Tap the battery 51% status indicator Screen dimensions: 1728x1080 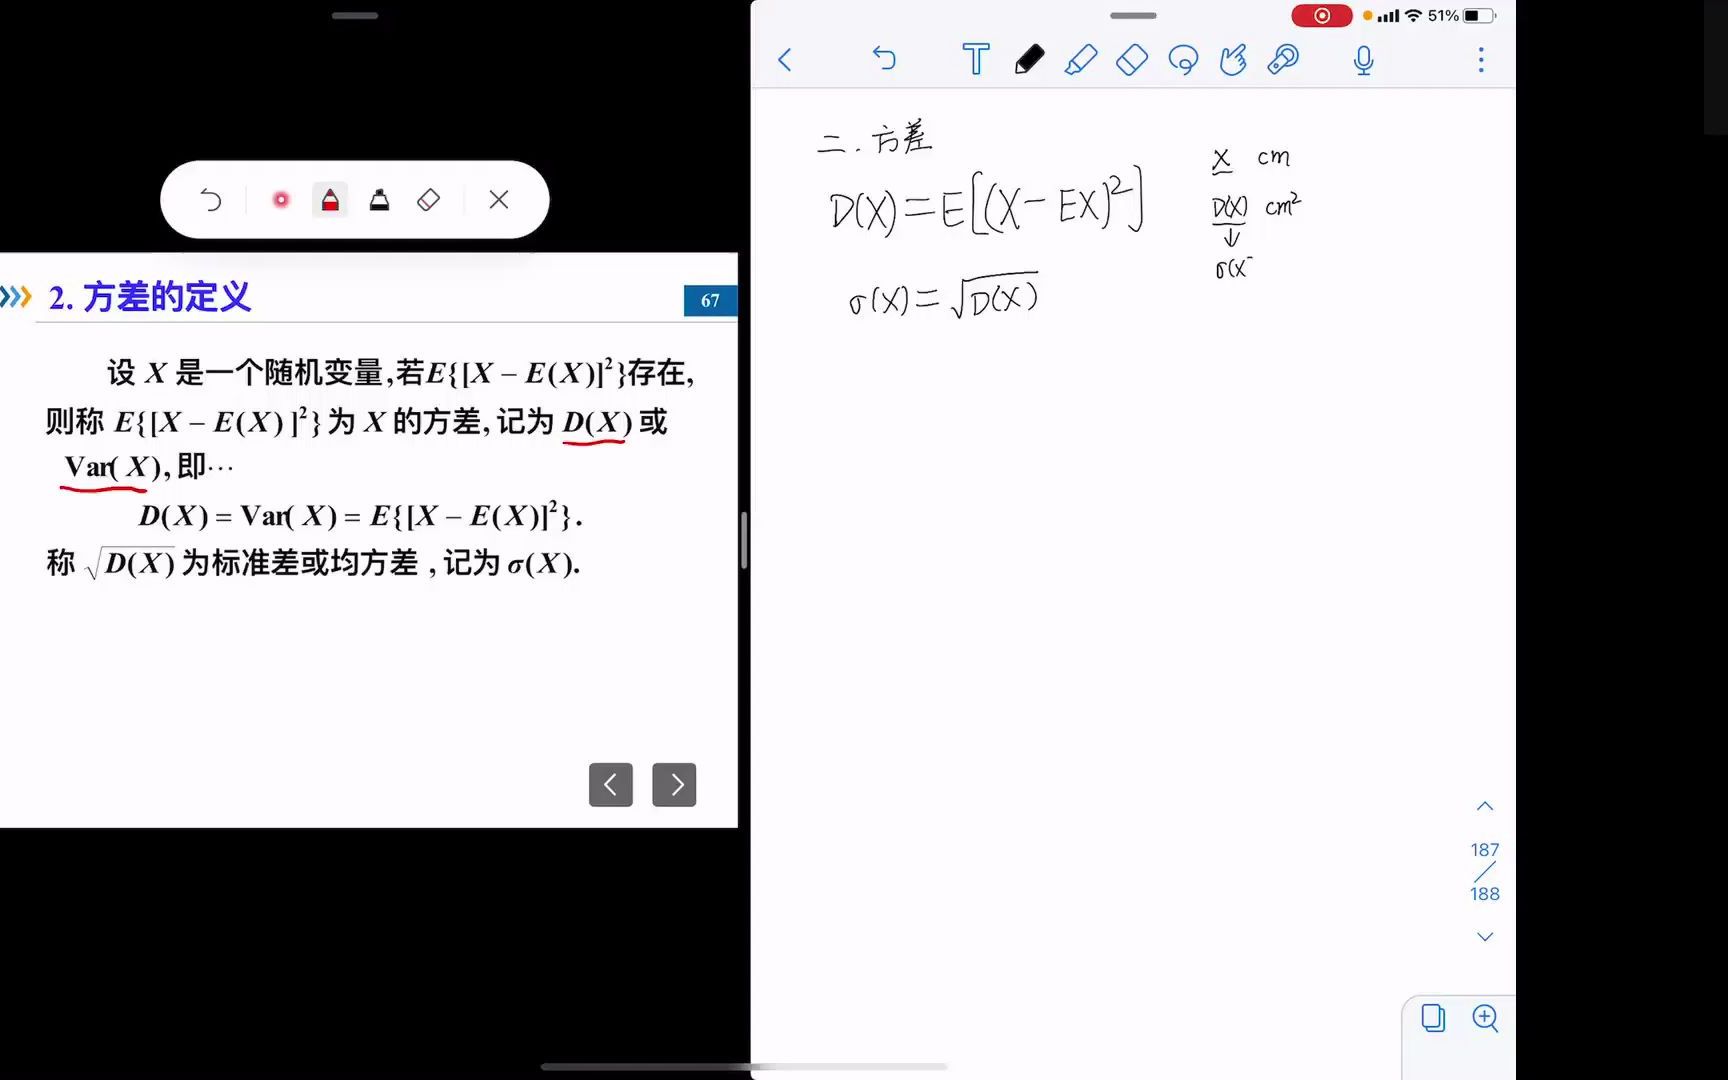(x=1461, y=16)
